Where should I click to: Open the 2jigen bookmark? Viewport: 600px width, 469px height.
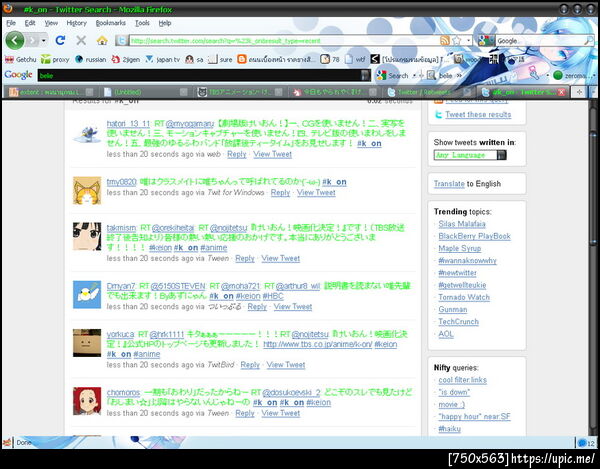click(x=126, y=59)
